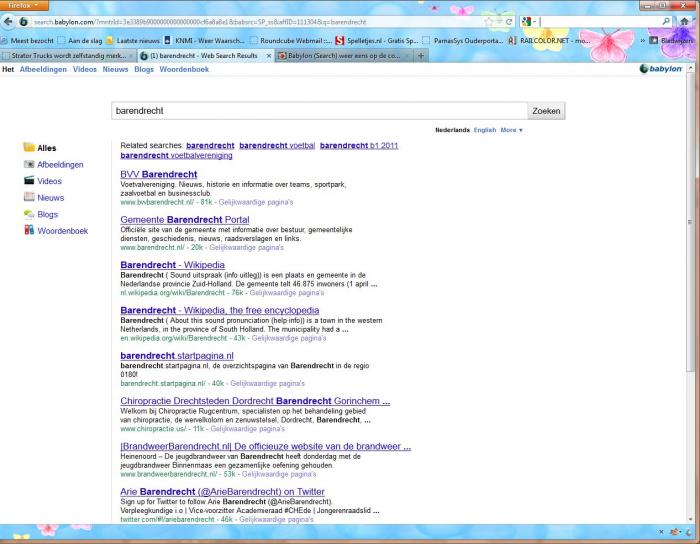Click Afbeeldingen in the top navigation
Screen dimensions: 700x544
click(43, 69)
